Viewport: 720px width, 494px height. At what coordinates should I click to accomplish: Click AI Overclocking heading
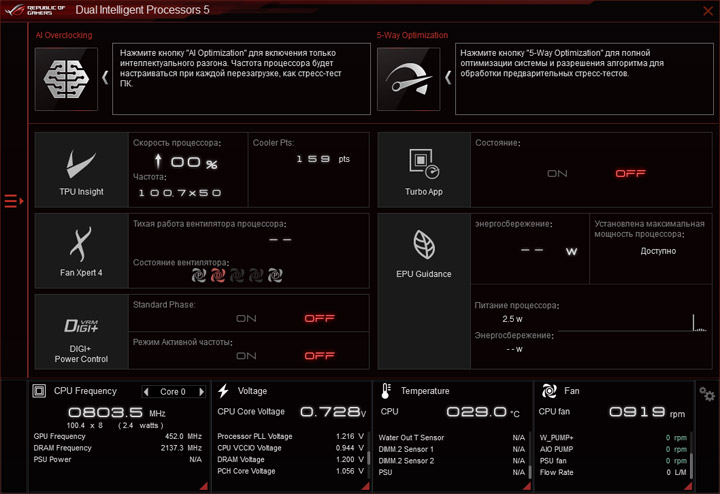(64, 35)
